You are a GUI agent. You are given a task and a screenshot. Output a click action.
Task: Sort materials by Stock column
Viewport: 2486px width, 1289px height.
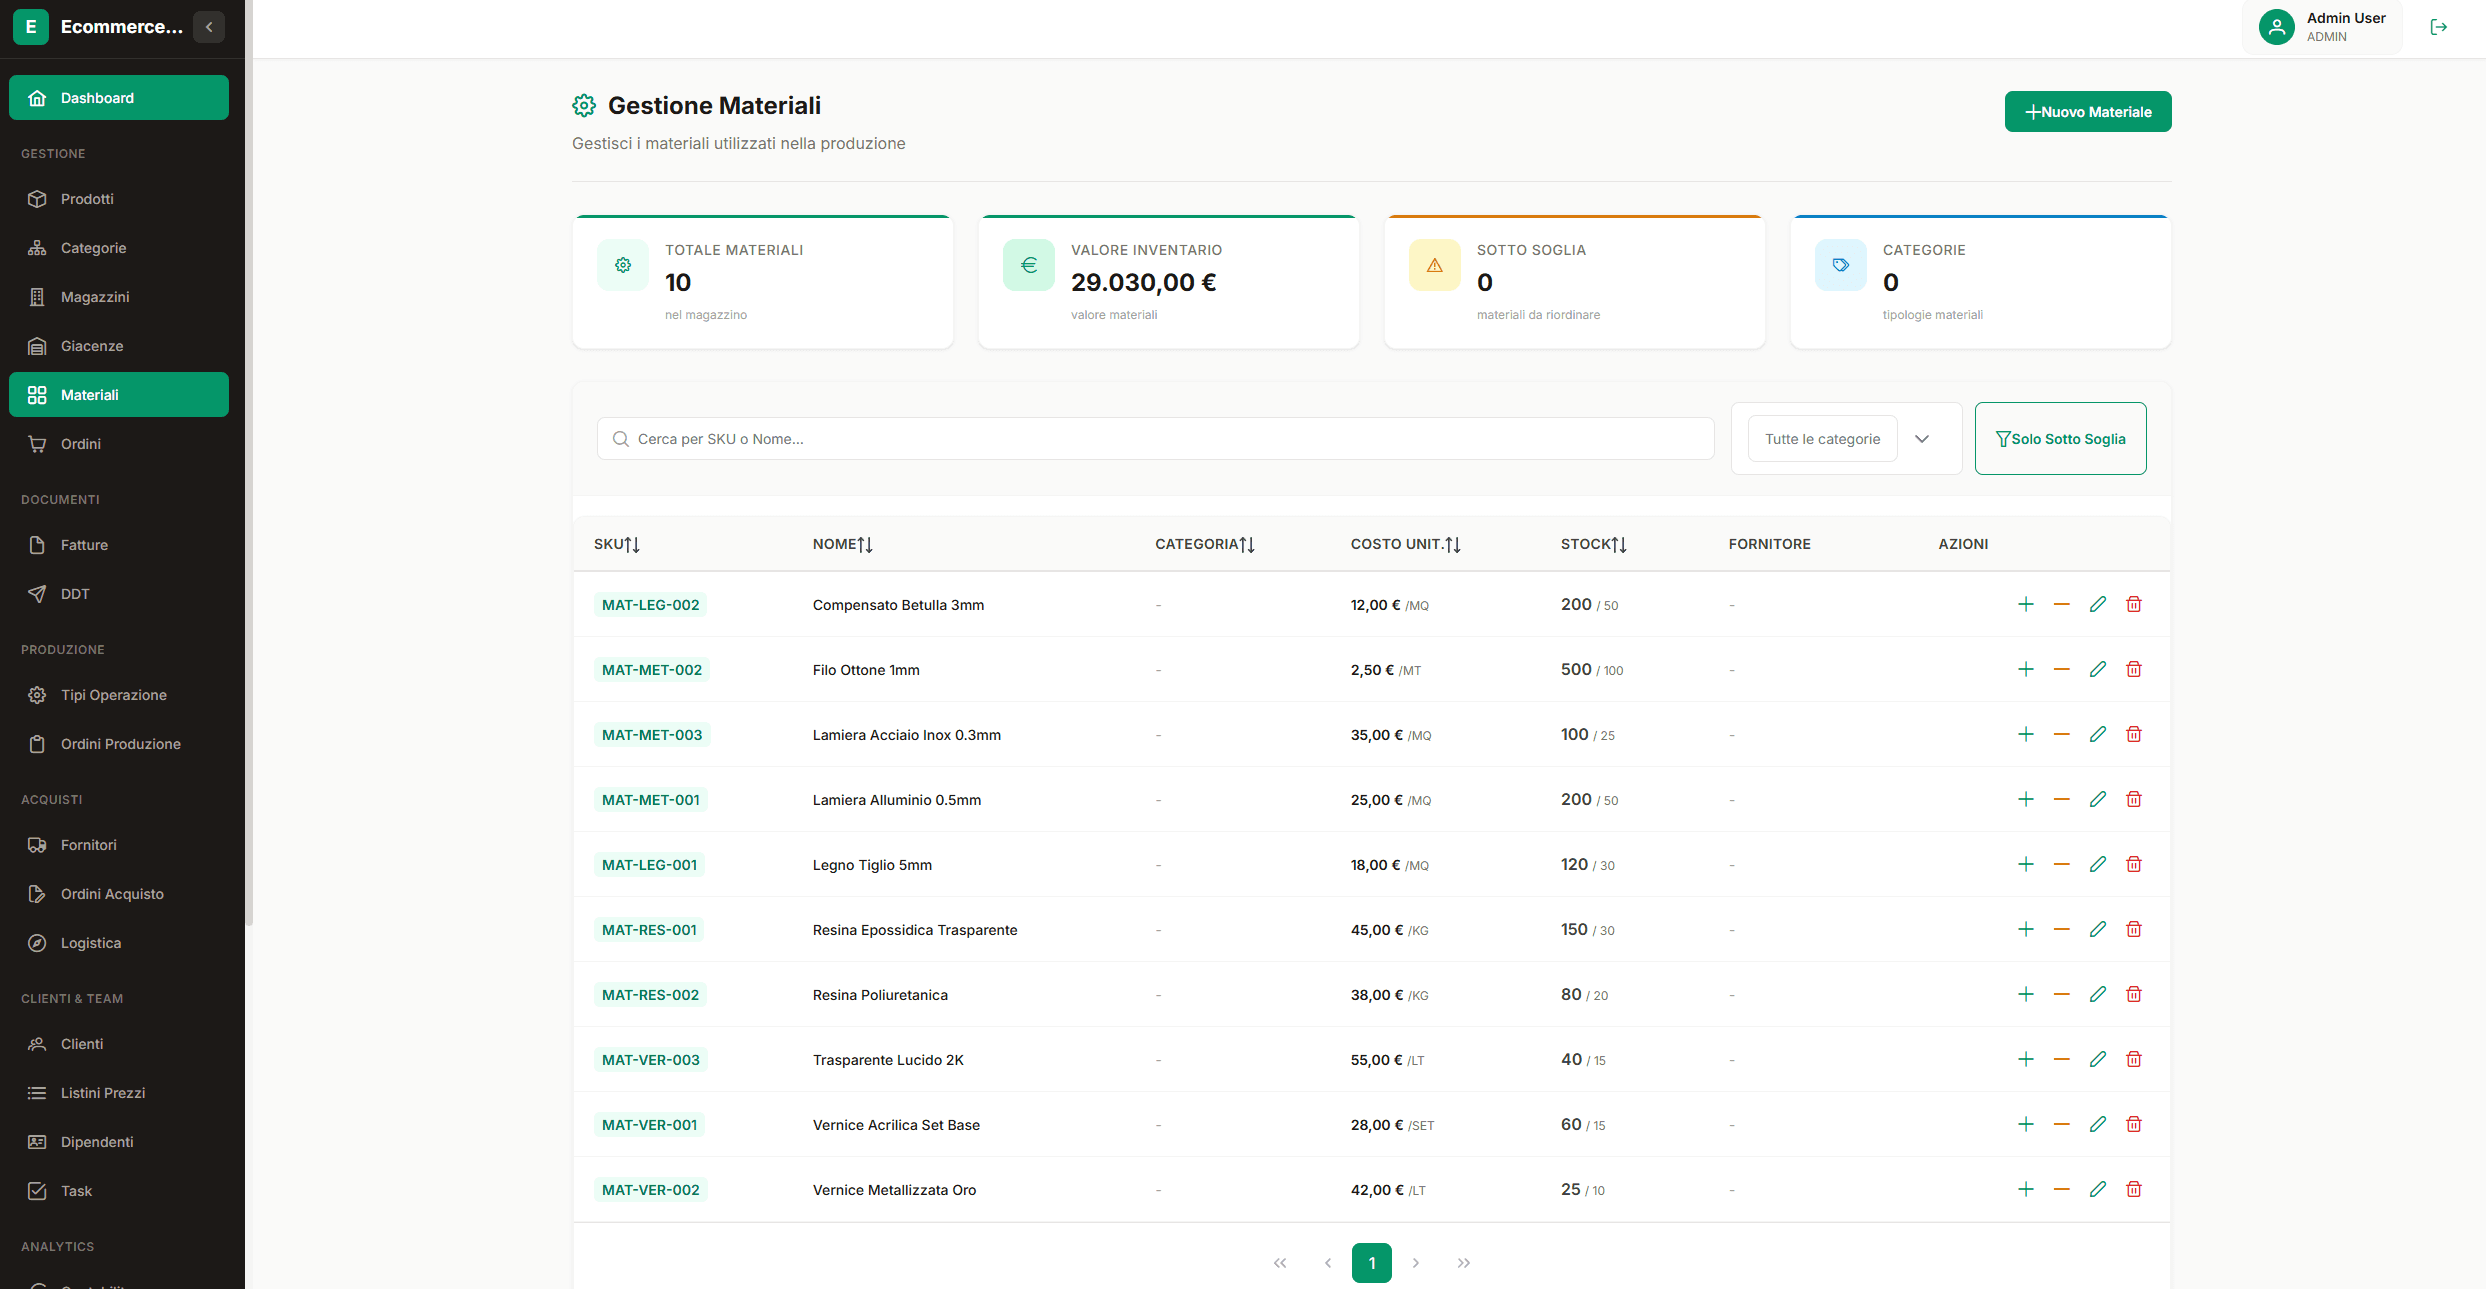[1593, 544]
